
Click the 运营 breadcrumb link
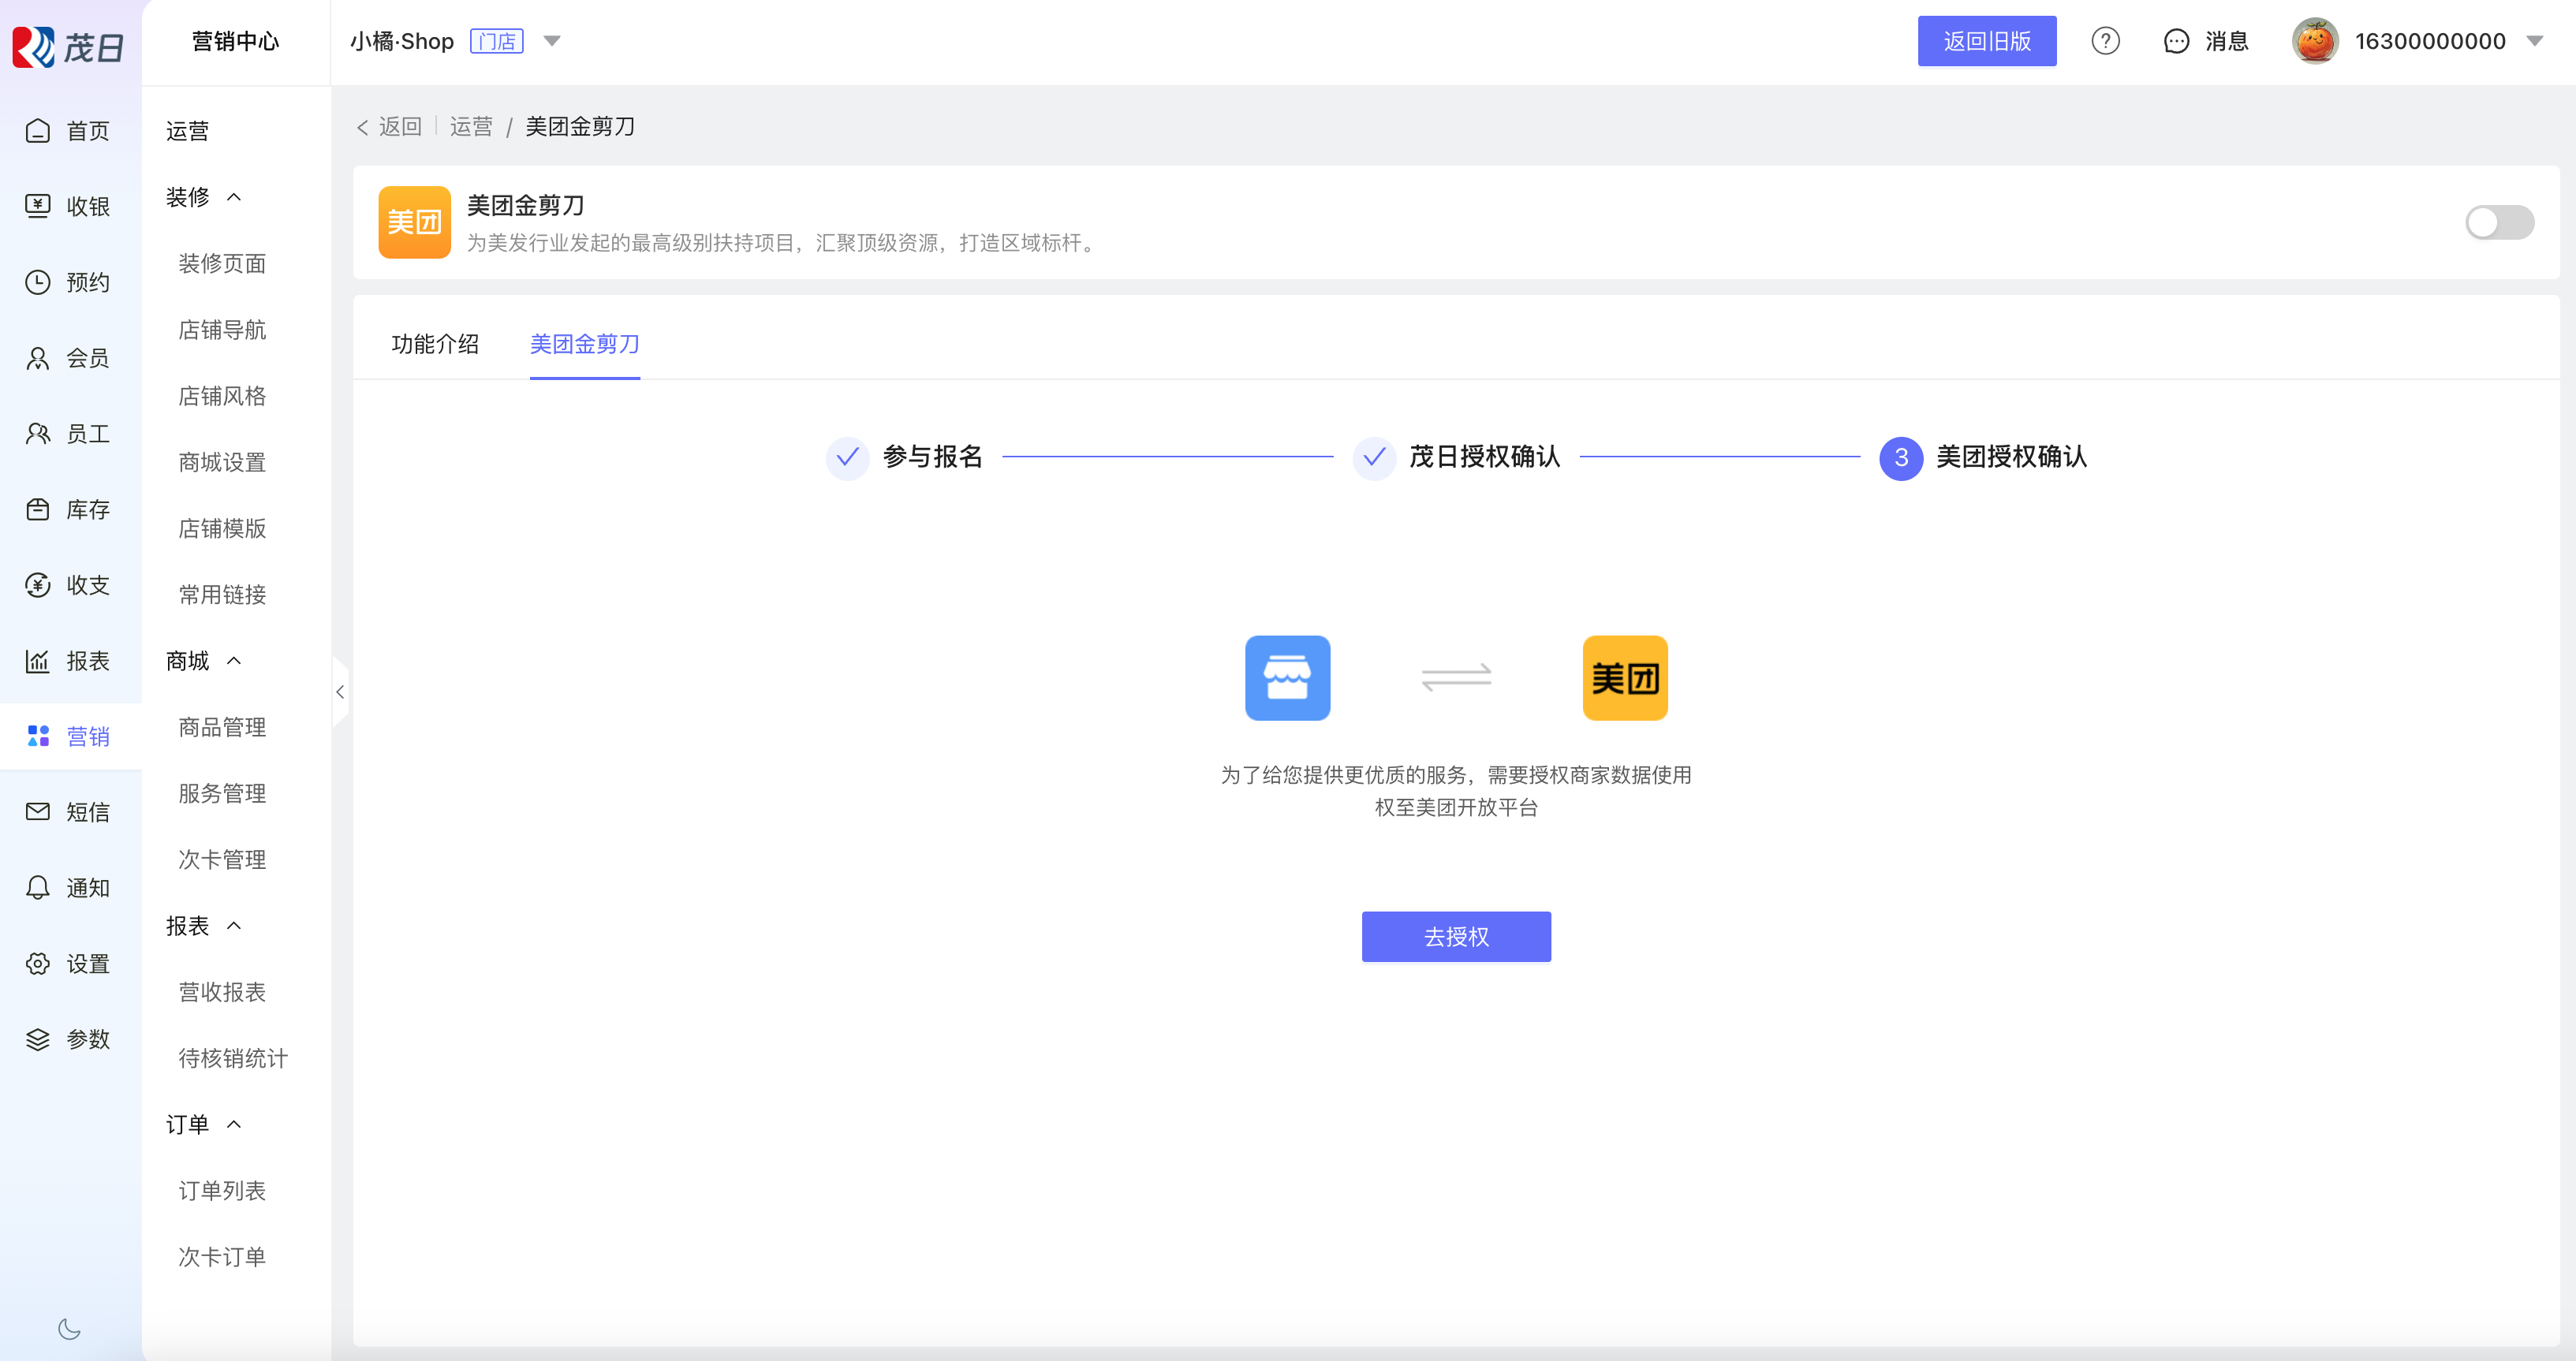click(471, 127)
